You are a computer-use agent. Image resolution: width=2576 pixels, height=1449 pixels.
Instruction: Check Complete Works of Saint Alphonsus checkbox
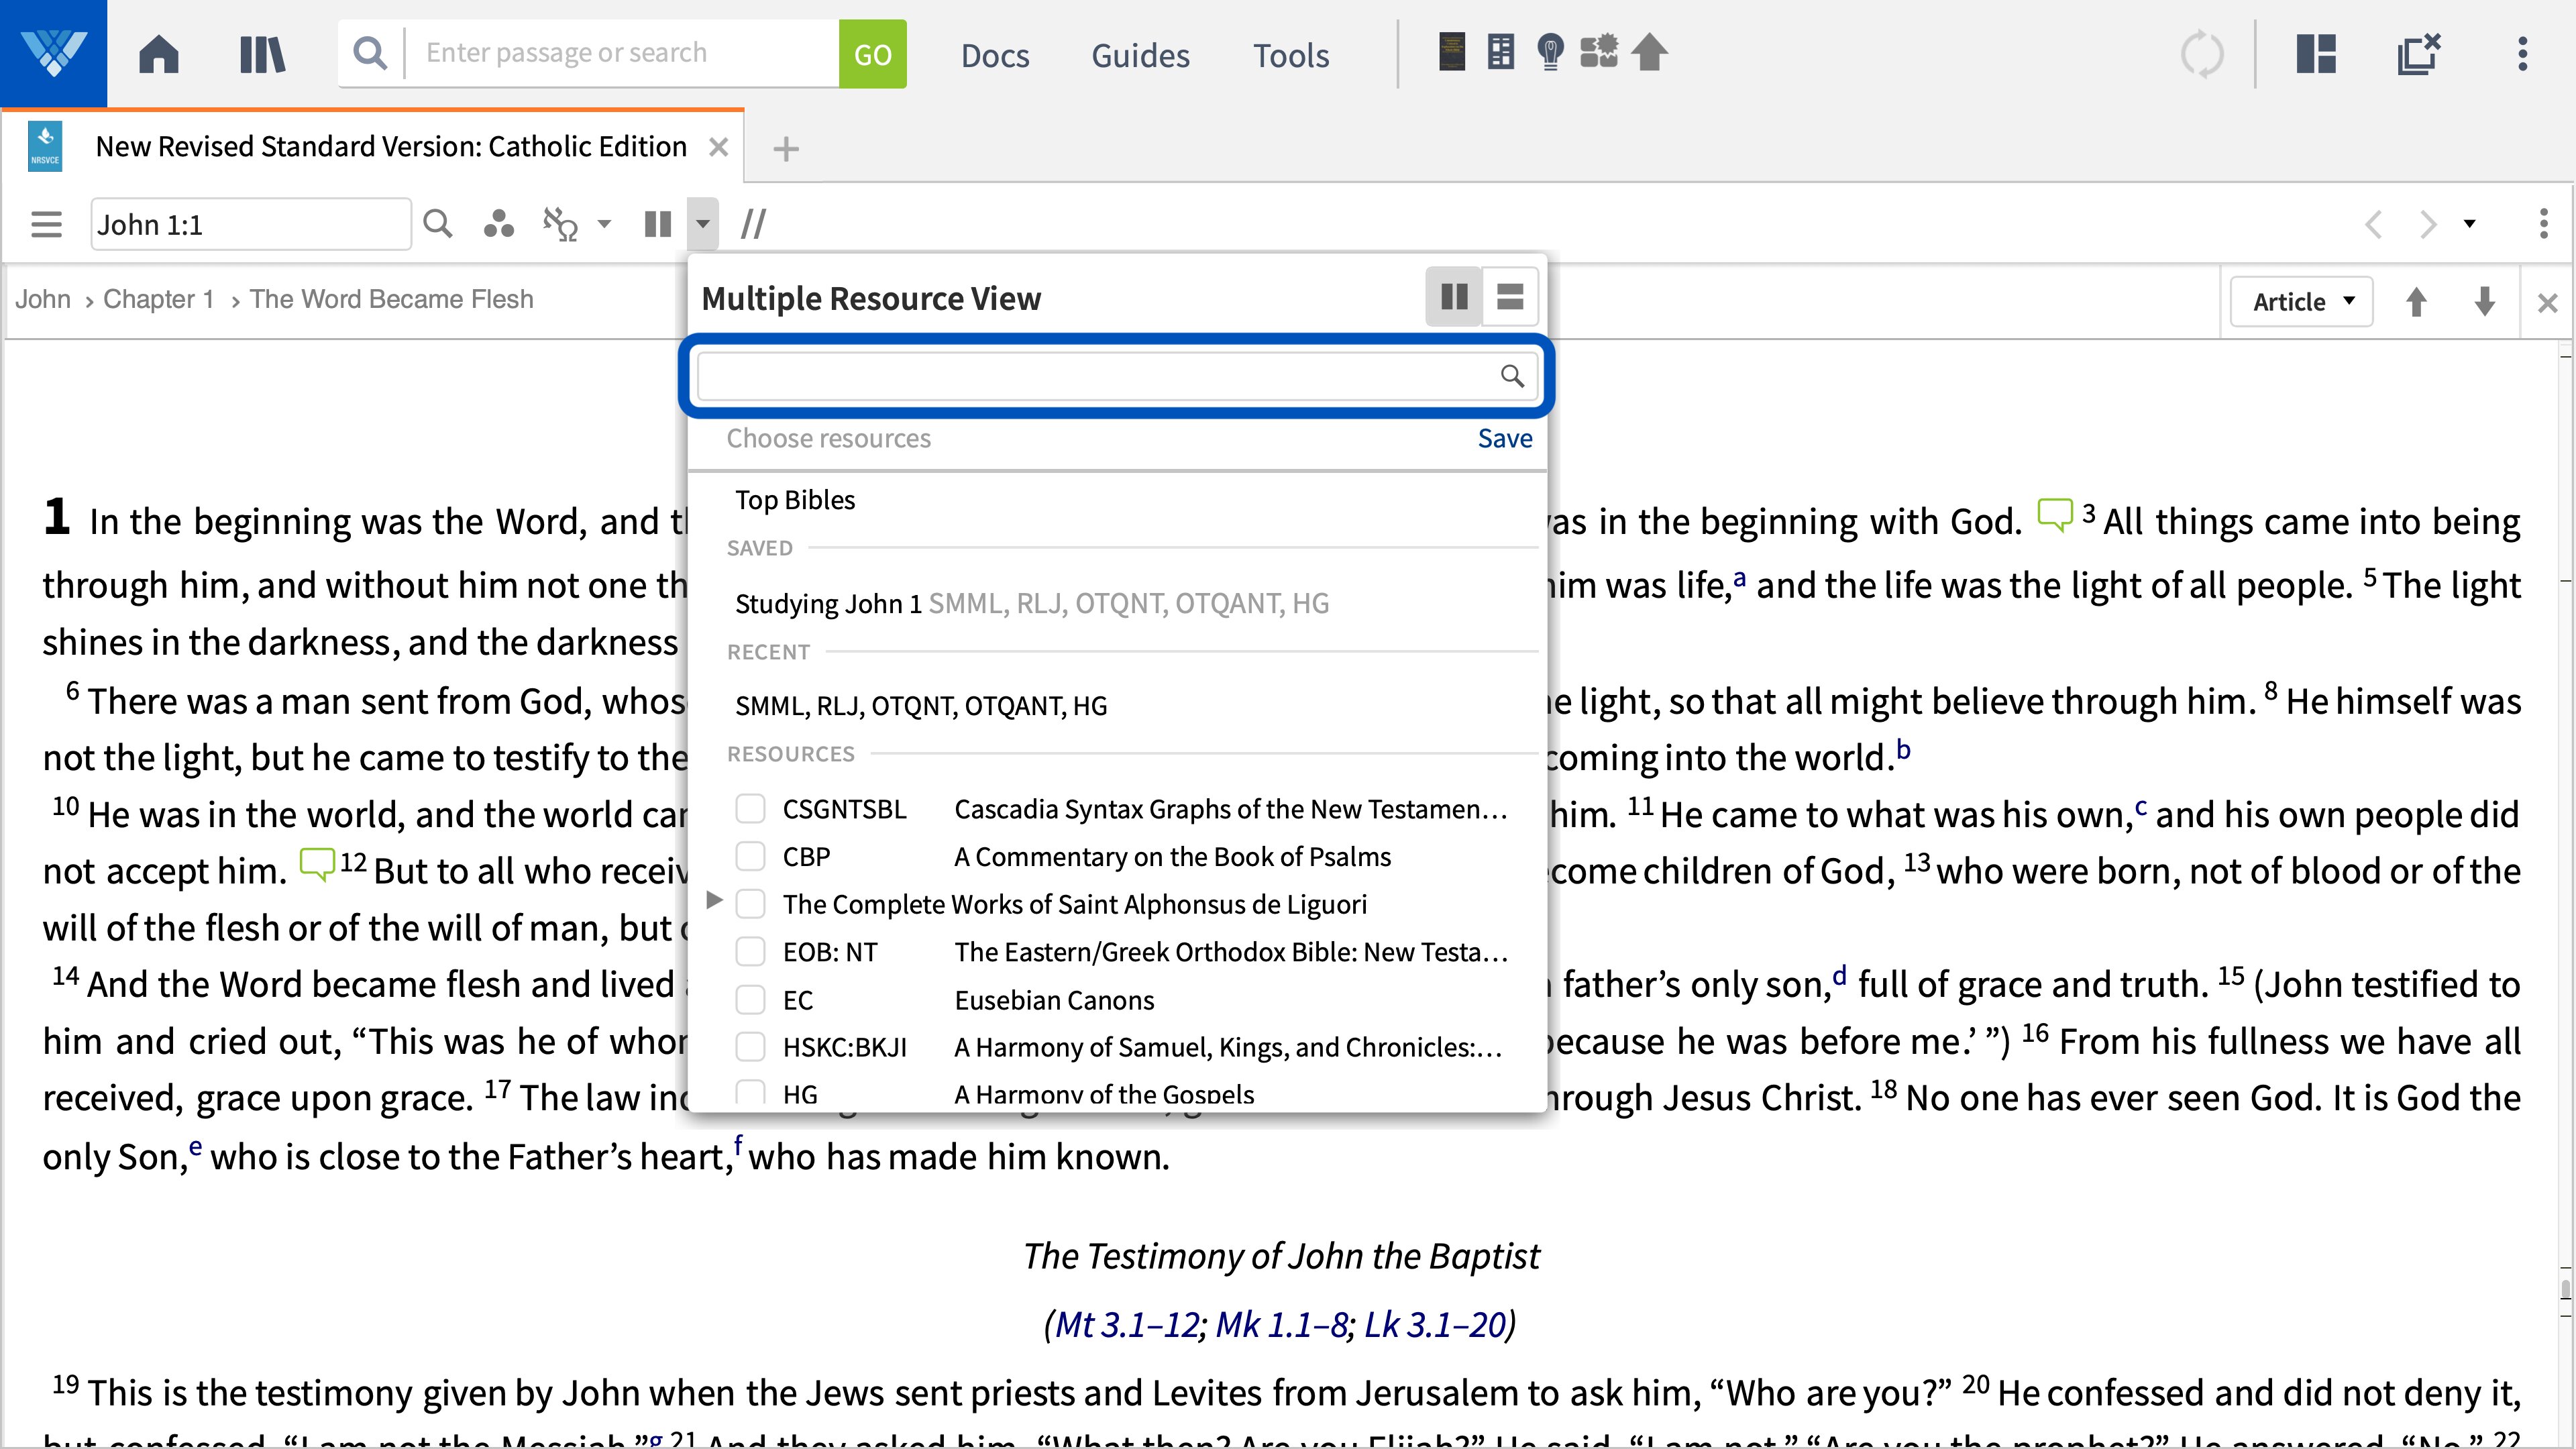coord(750,904)
